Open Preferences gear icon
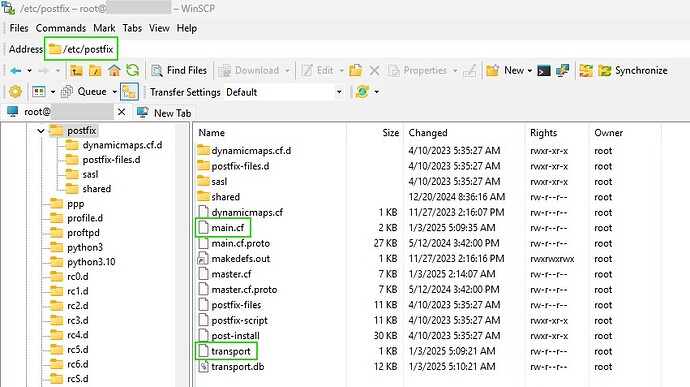The image size is (690, 387). pos(15,92)
